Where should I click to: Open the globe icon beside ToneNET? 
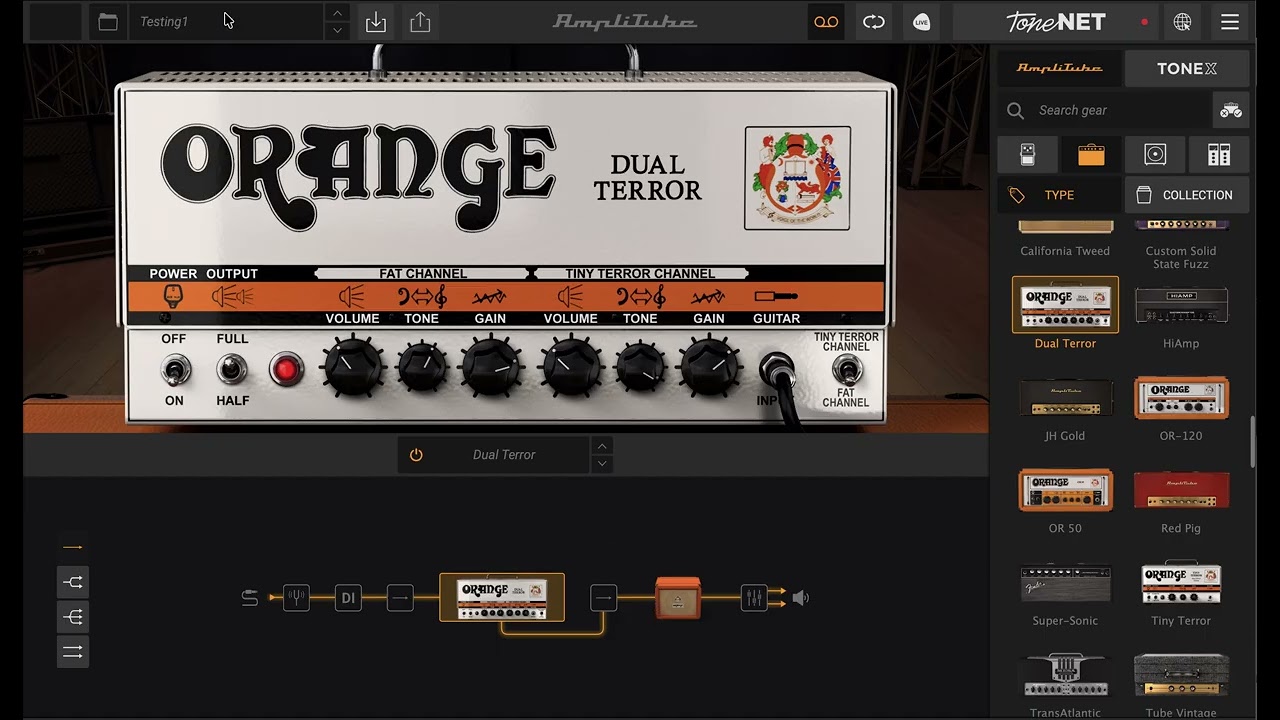1183,22
